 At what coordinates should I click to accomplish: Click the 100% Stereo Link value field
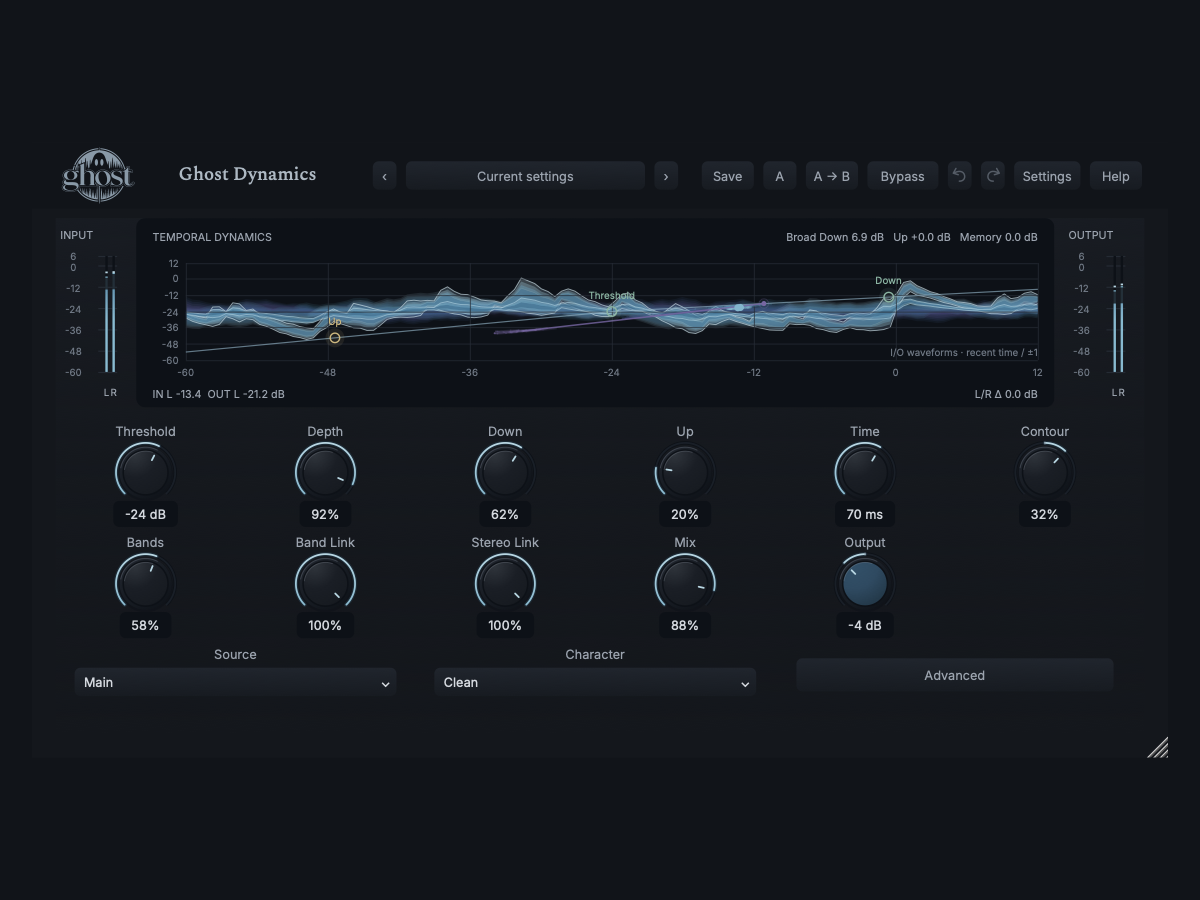[x=505, y=625]
